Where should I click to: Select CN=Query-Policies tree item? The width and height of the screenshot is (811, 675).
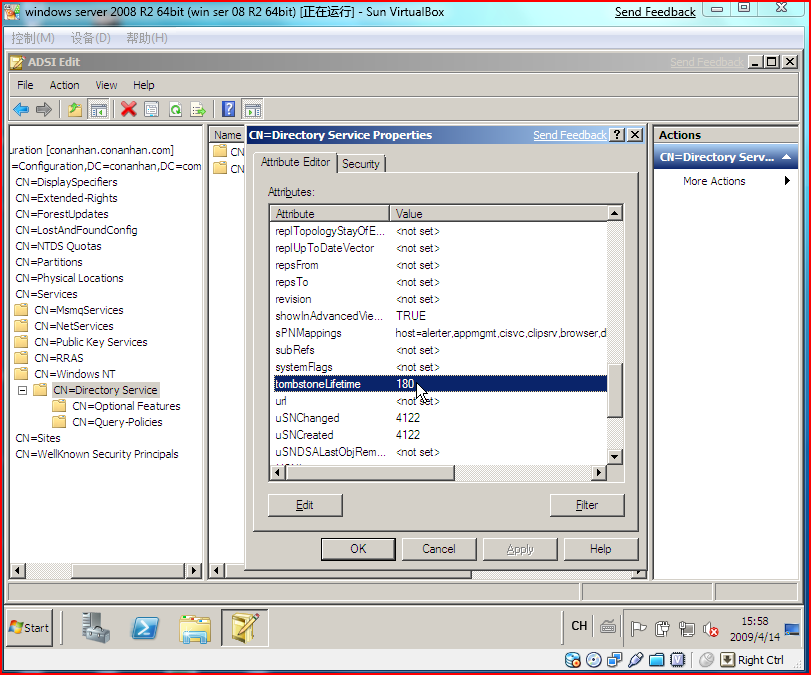click(x=117, y=422)
